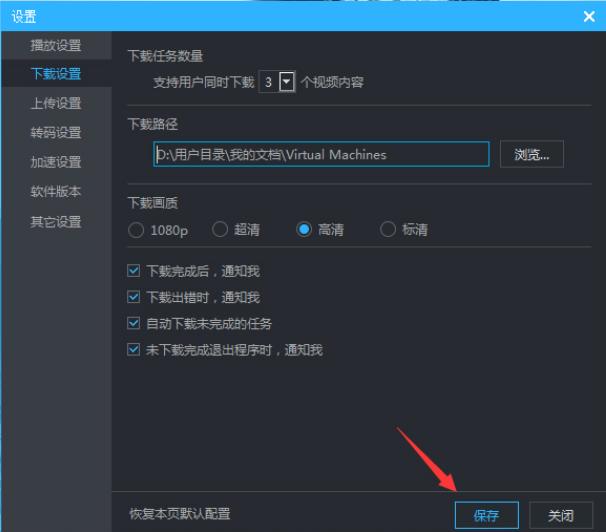Toggle 下载完成后，通知我 checkbox

134,271
